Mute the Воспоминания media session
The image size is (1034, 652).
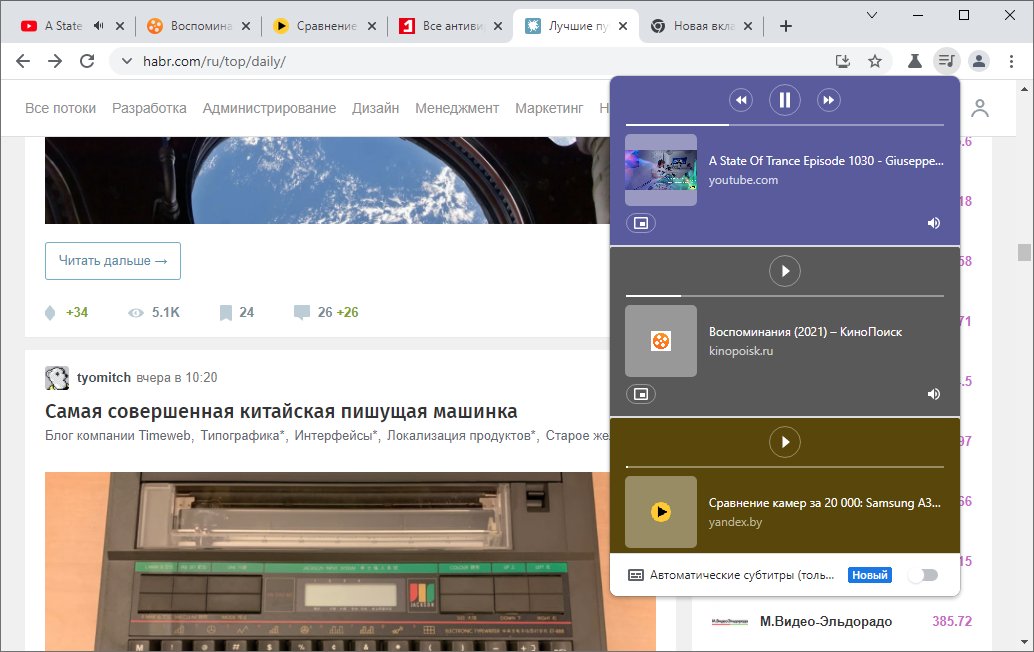tap(933, 394)
